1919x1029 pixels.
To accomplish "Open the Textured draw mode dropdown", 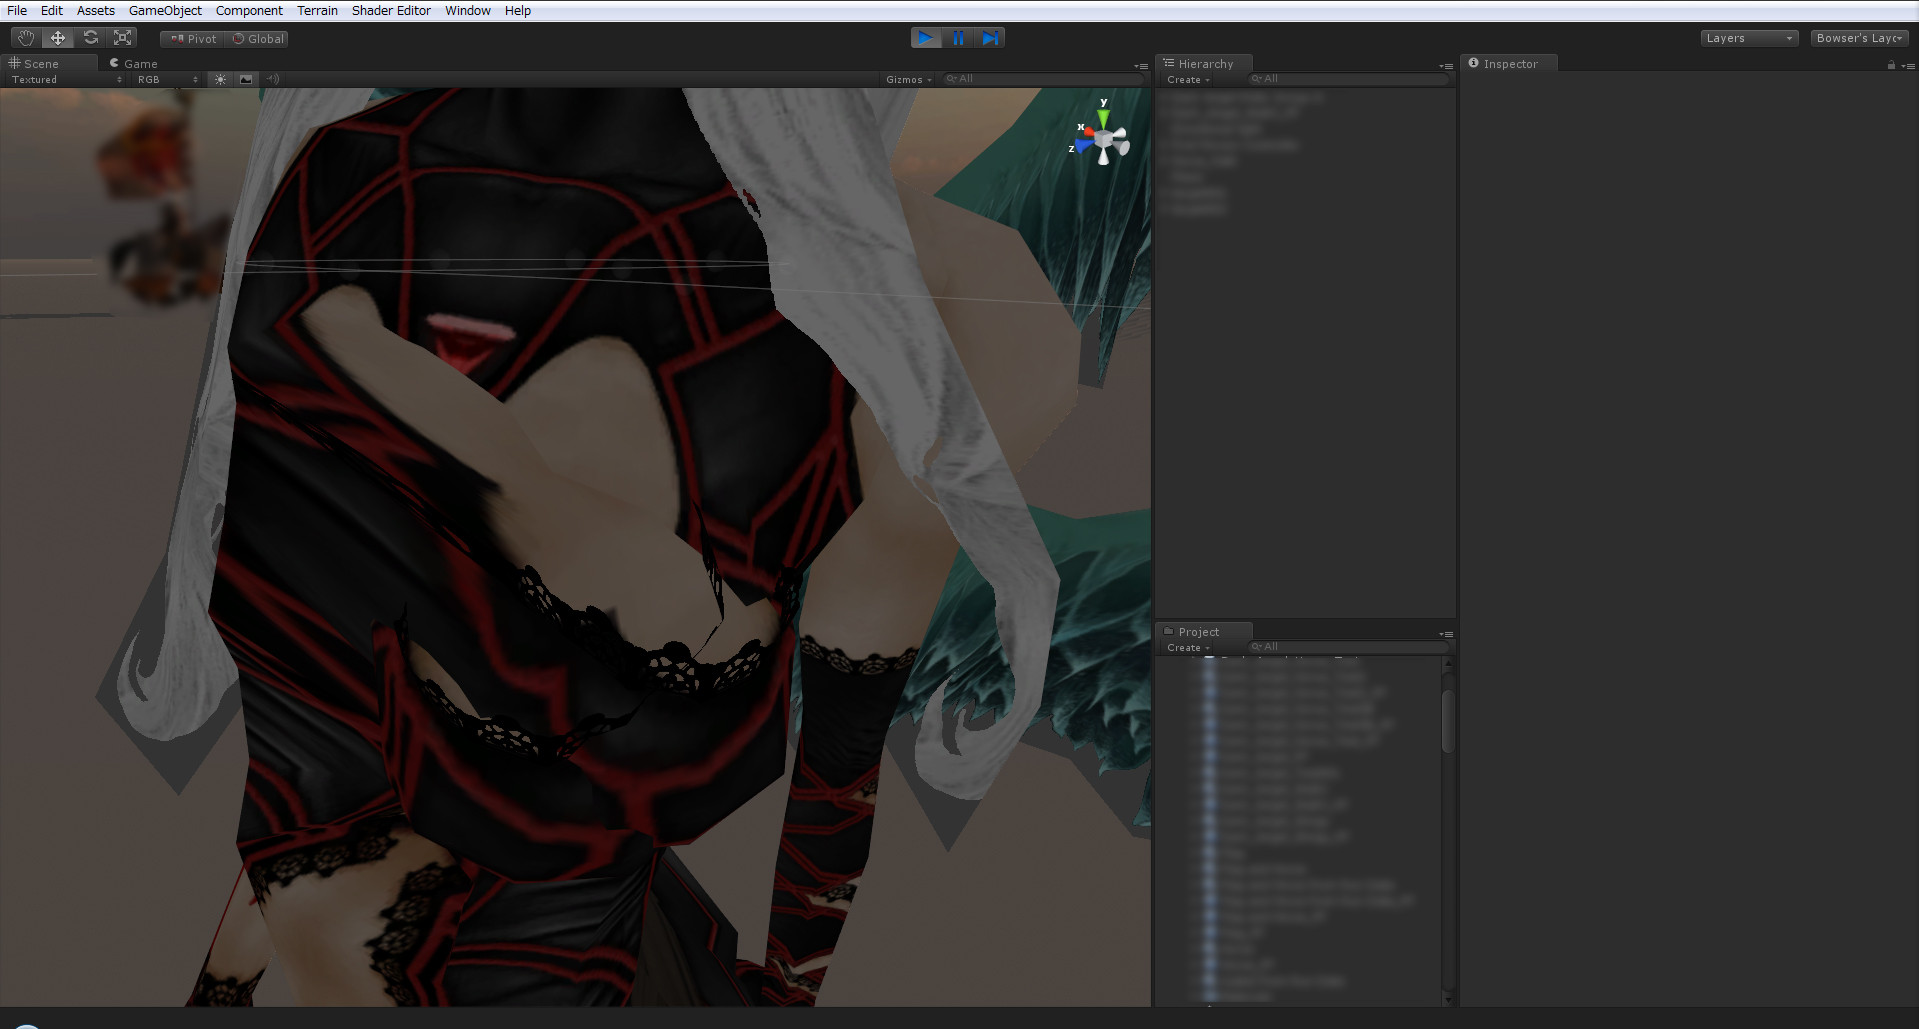I will (x=60, y=79).
